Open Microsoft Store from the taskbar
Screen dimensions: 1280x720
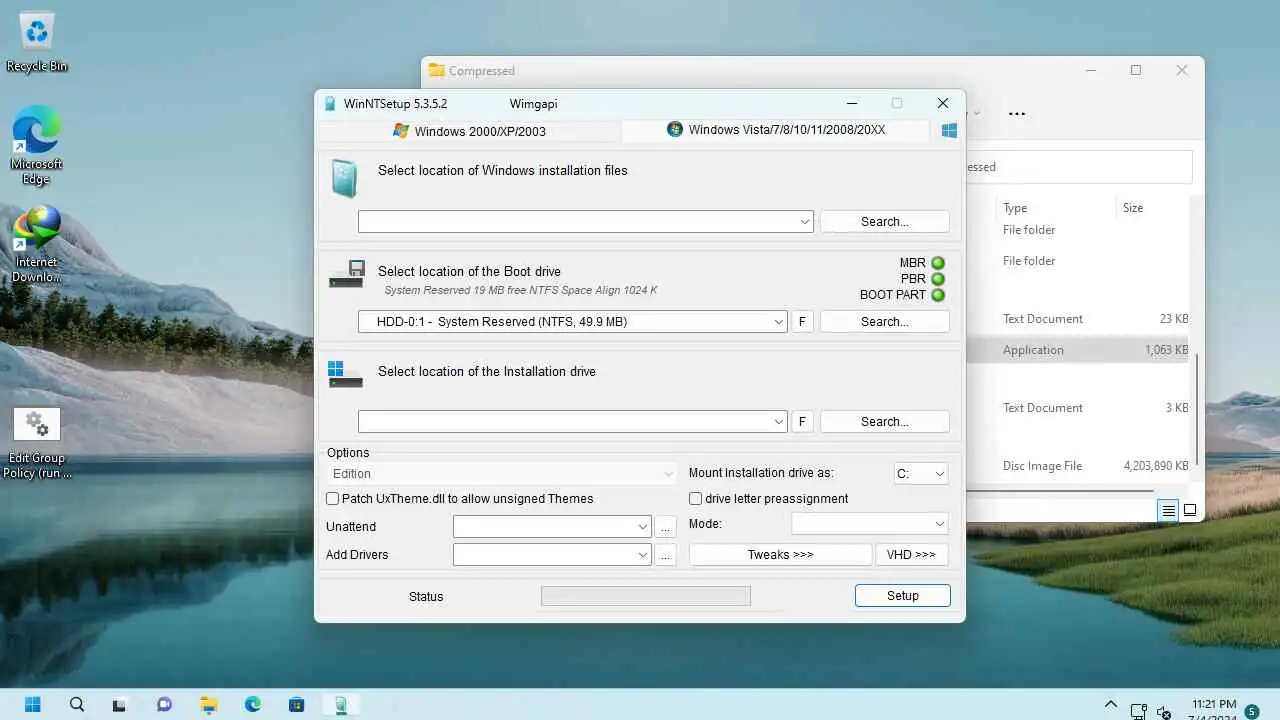296,704
